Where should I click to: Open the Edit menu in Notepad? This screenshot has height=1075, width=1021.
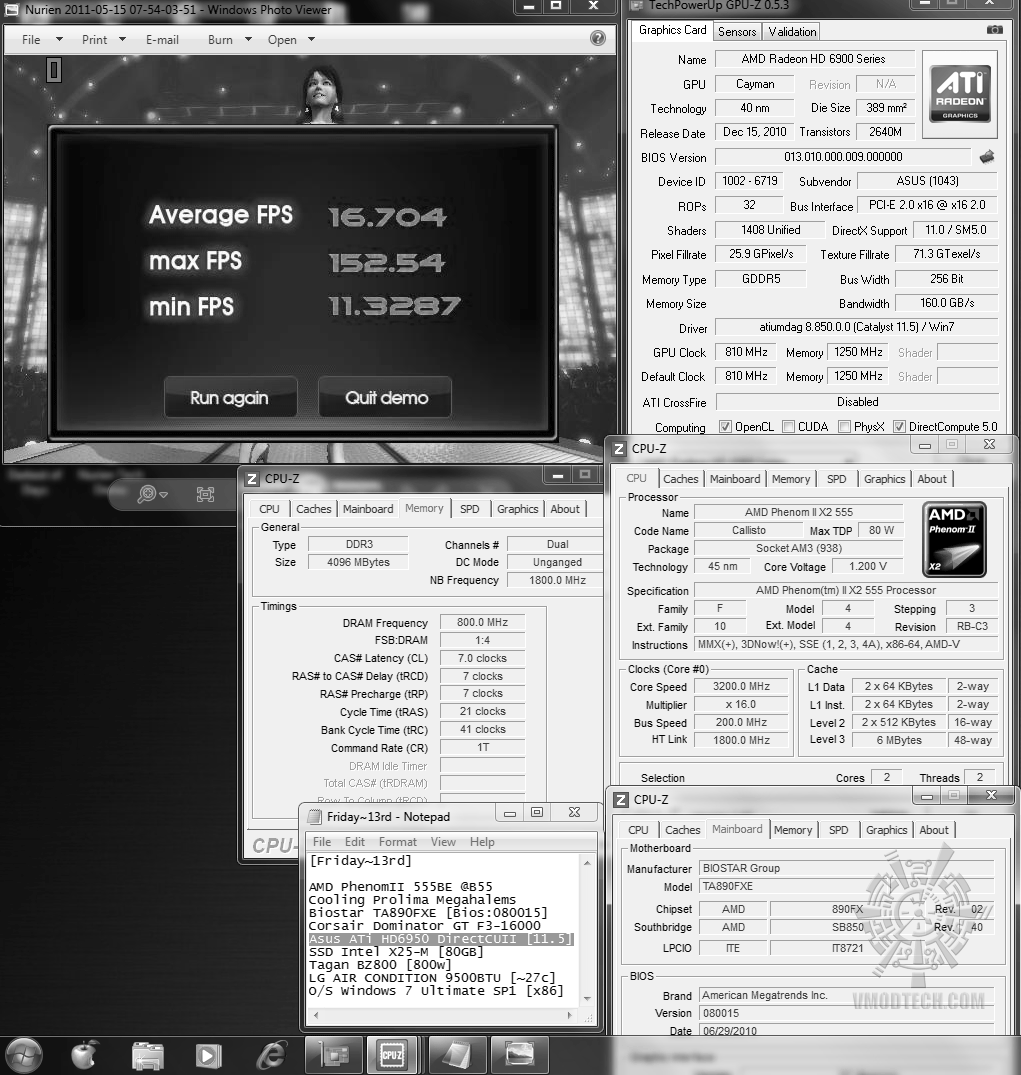pos(355,841)
